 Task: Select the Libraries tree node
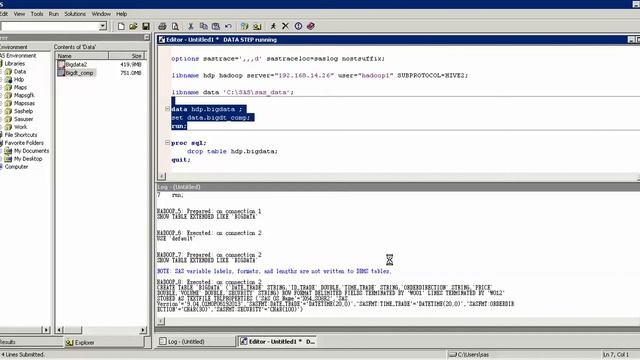click(15, 64)
